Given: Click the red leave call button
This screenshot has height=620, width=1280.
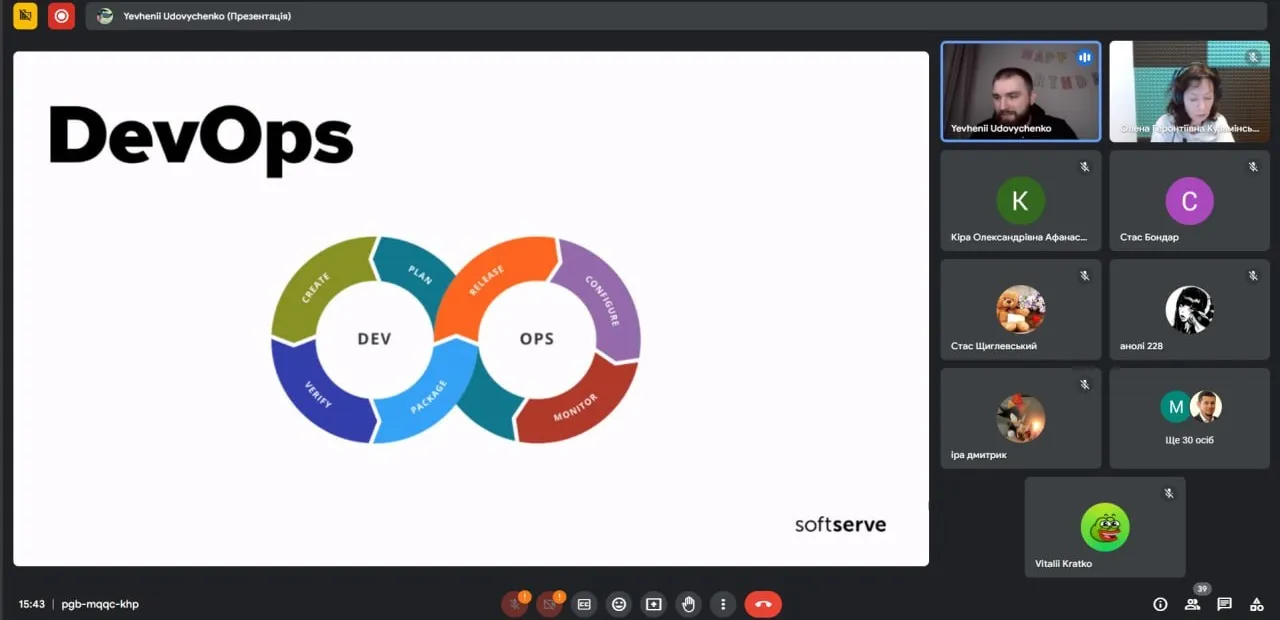Looking at the screenshot, I should 763,604.
